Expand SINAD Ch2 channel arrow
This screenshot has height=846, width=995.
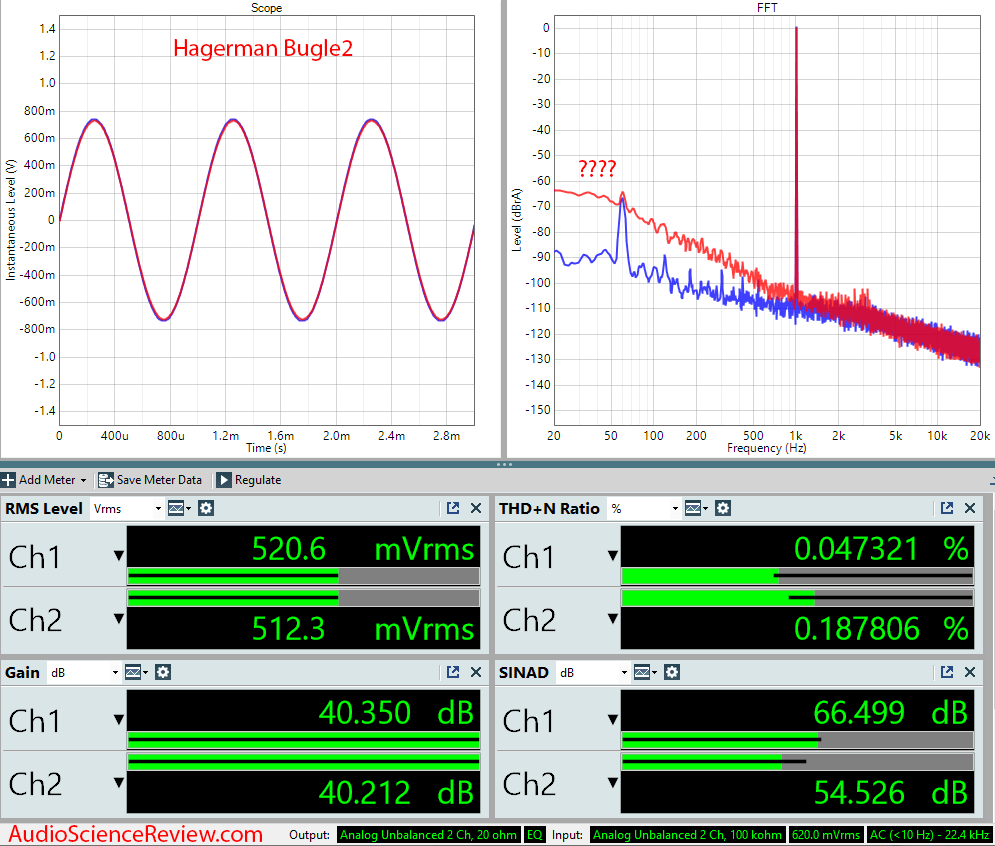tap(612, 782)
